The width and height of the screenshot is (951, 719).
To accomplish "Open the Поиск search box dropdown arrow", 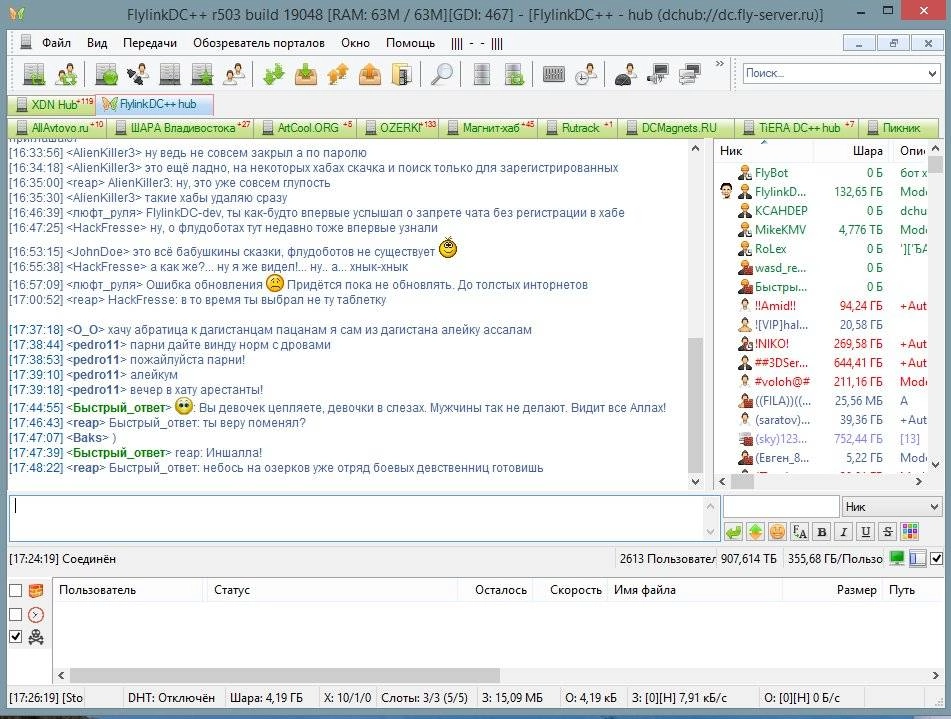I will [x=932, y=73].
